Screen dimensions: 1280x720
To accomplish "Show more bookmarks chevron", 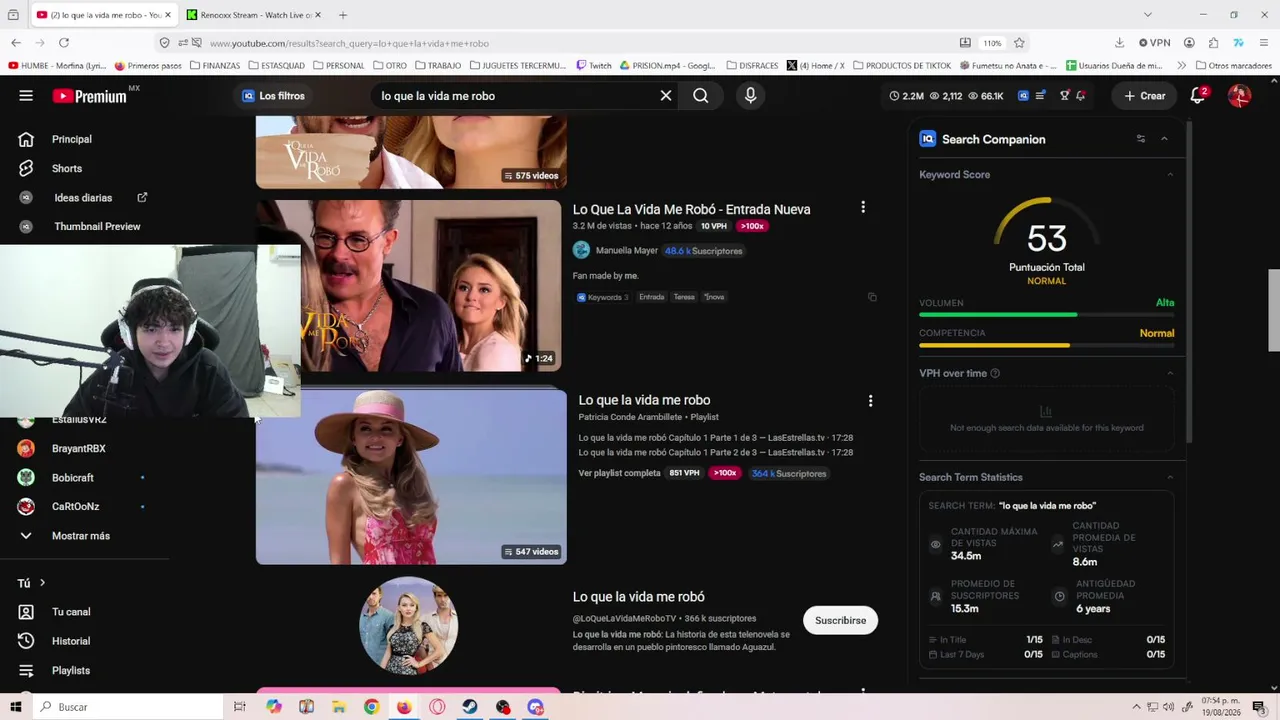I will [1181, 66].
